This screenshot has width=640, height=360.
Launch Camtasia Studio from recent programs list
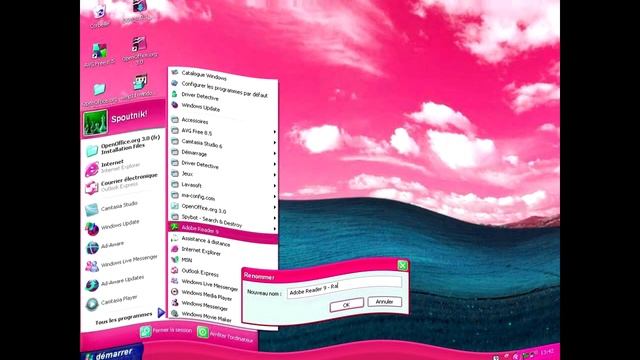(x=112, y=207)
